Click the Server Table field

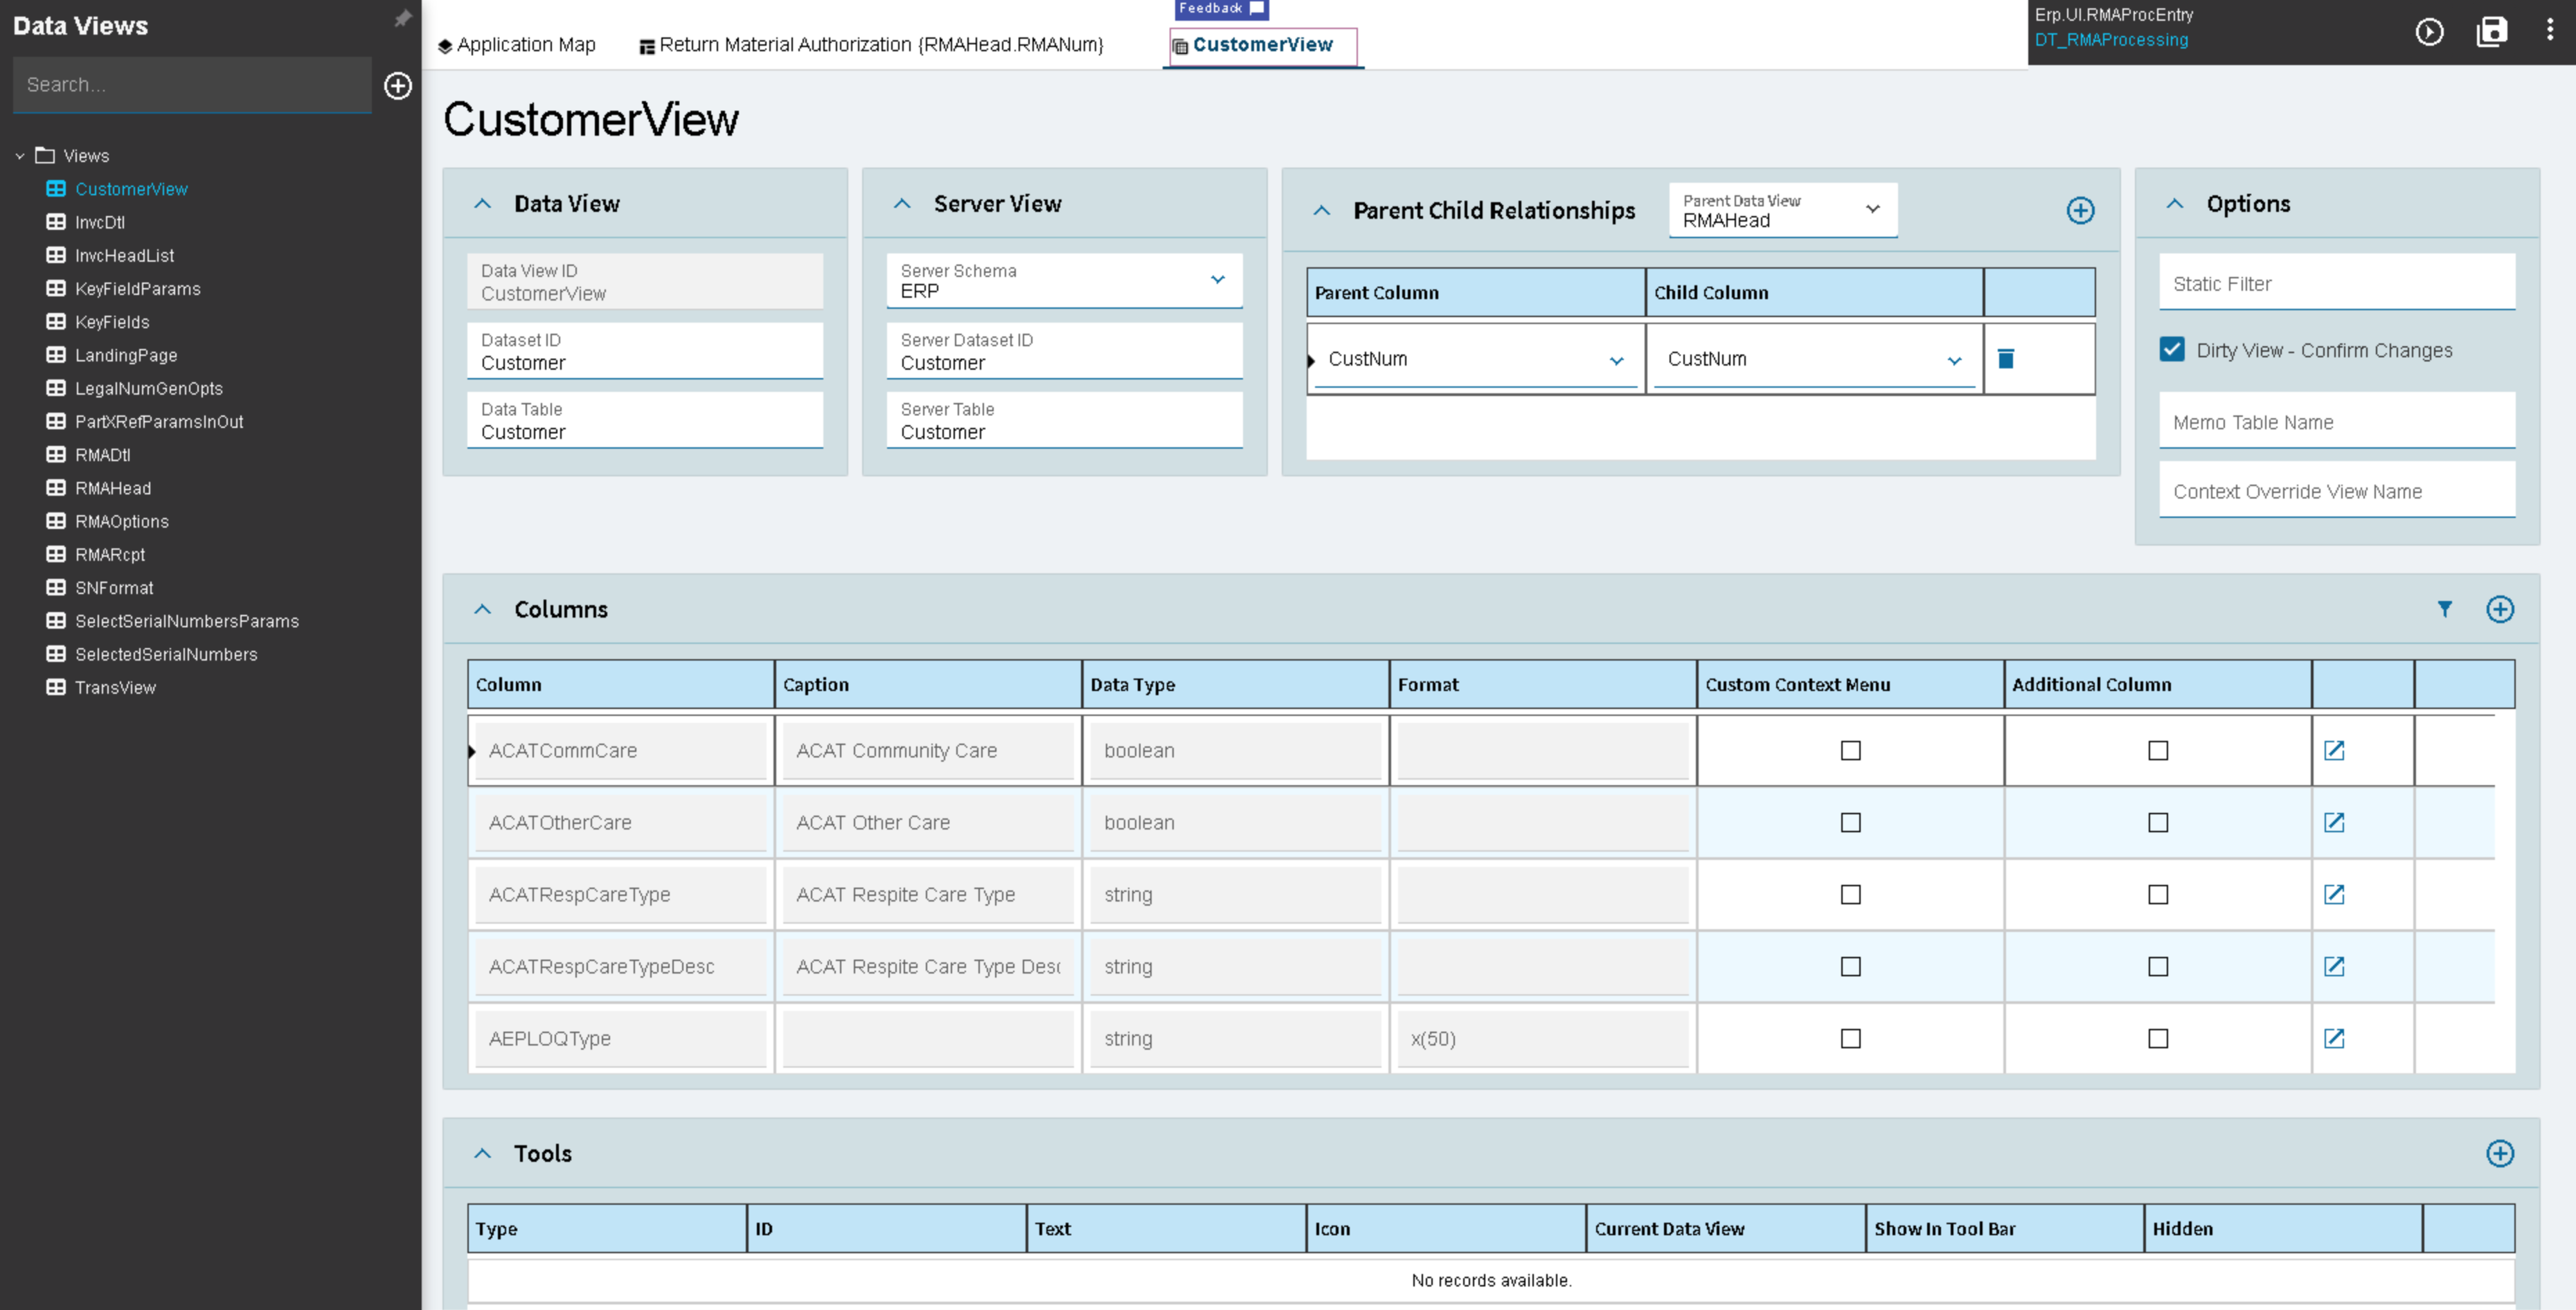(x=1064, y=420)
